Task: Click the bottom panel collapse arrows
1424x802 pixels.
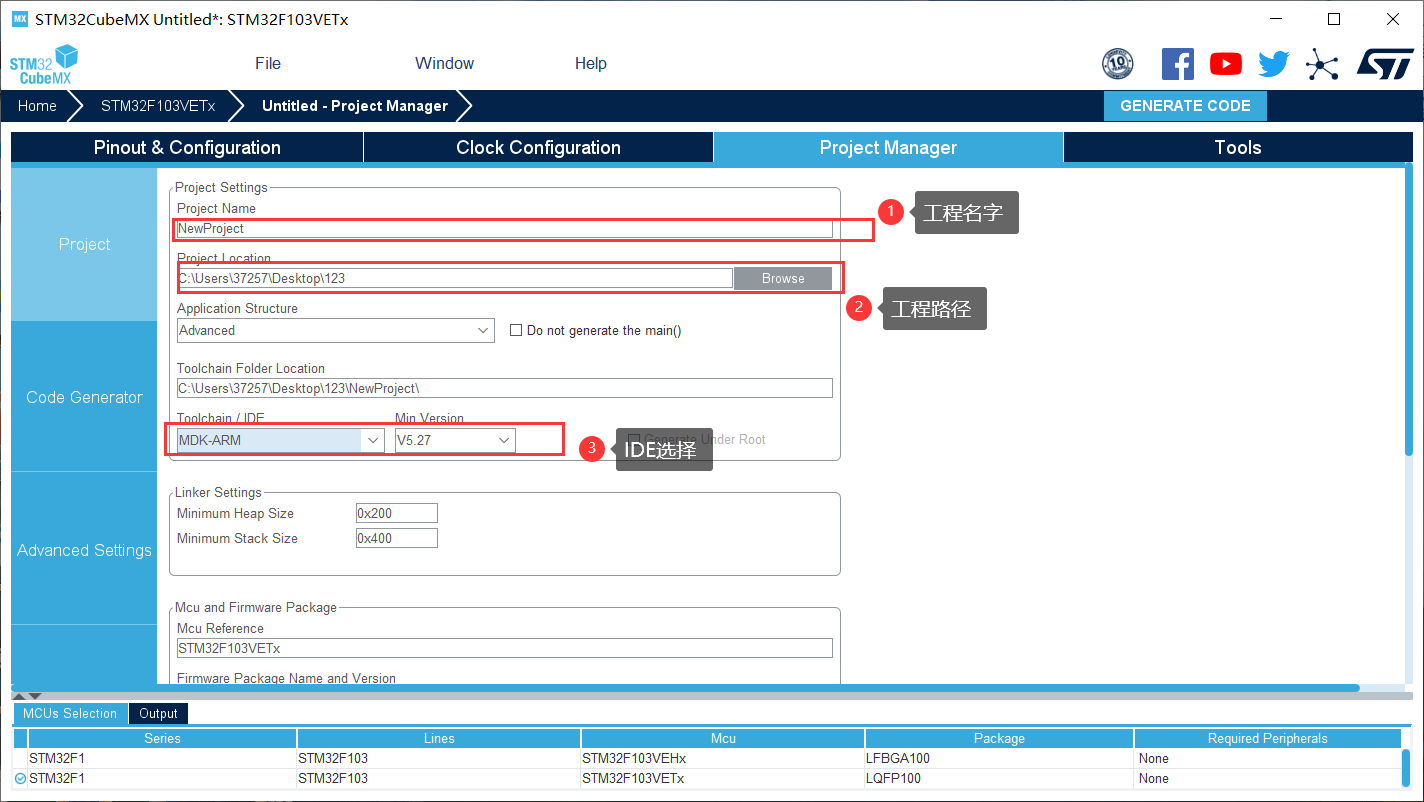Action: 27,695
